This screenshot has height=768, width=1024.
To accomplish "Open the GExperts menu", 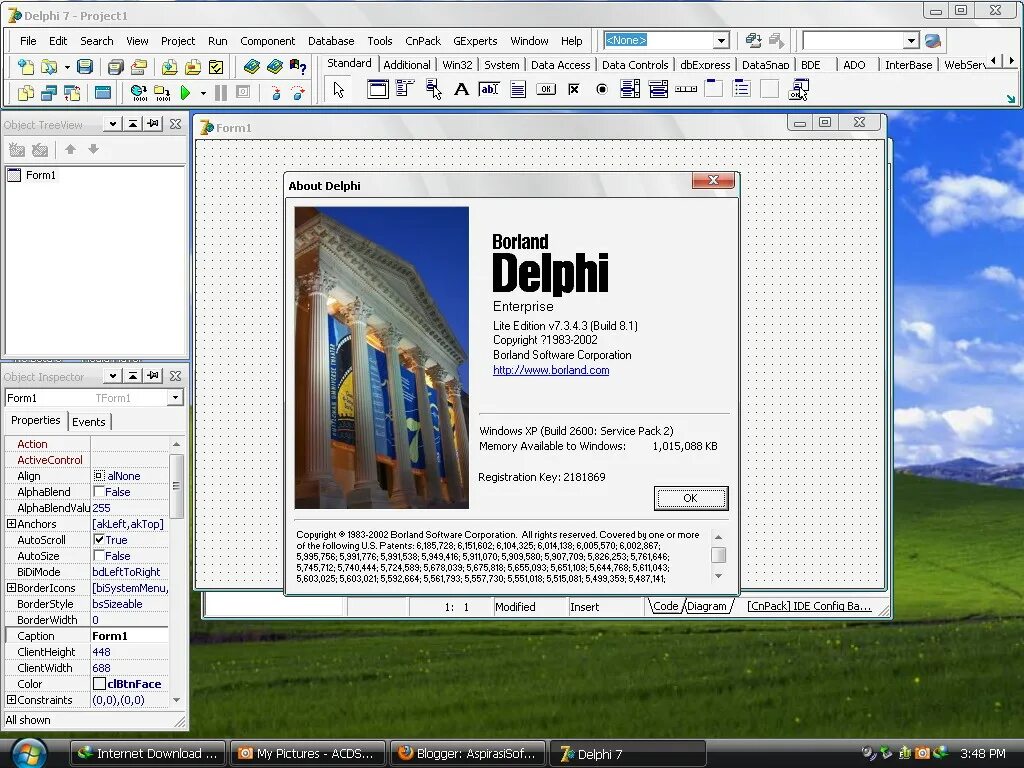I will coord(475,40).
